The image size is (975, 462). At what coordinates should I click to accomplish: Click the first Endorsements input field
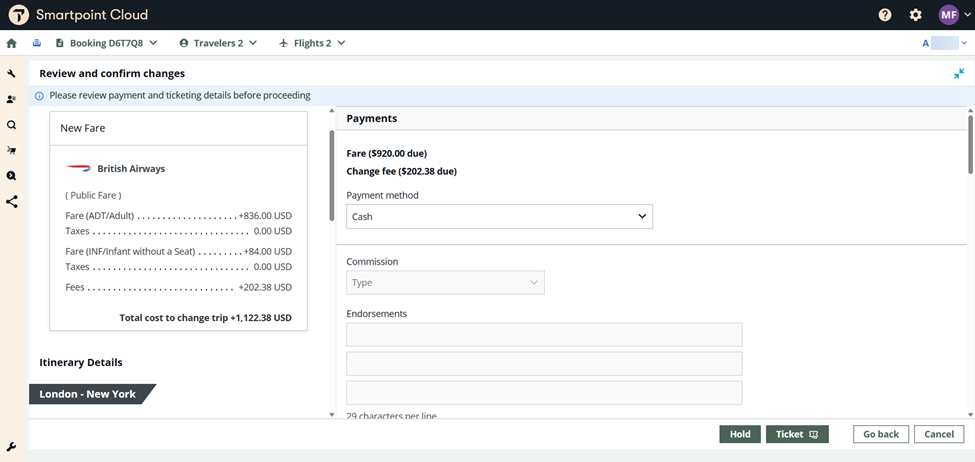pos(544,335)
